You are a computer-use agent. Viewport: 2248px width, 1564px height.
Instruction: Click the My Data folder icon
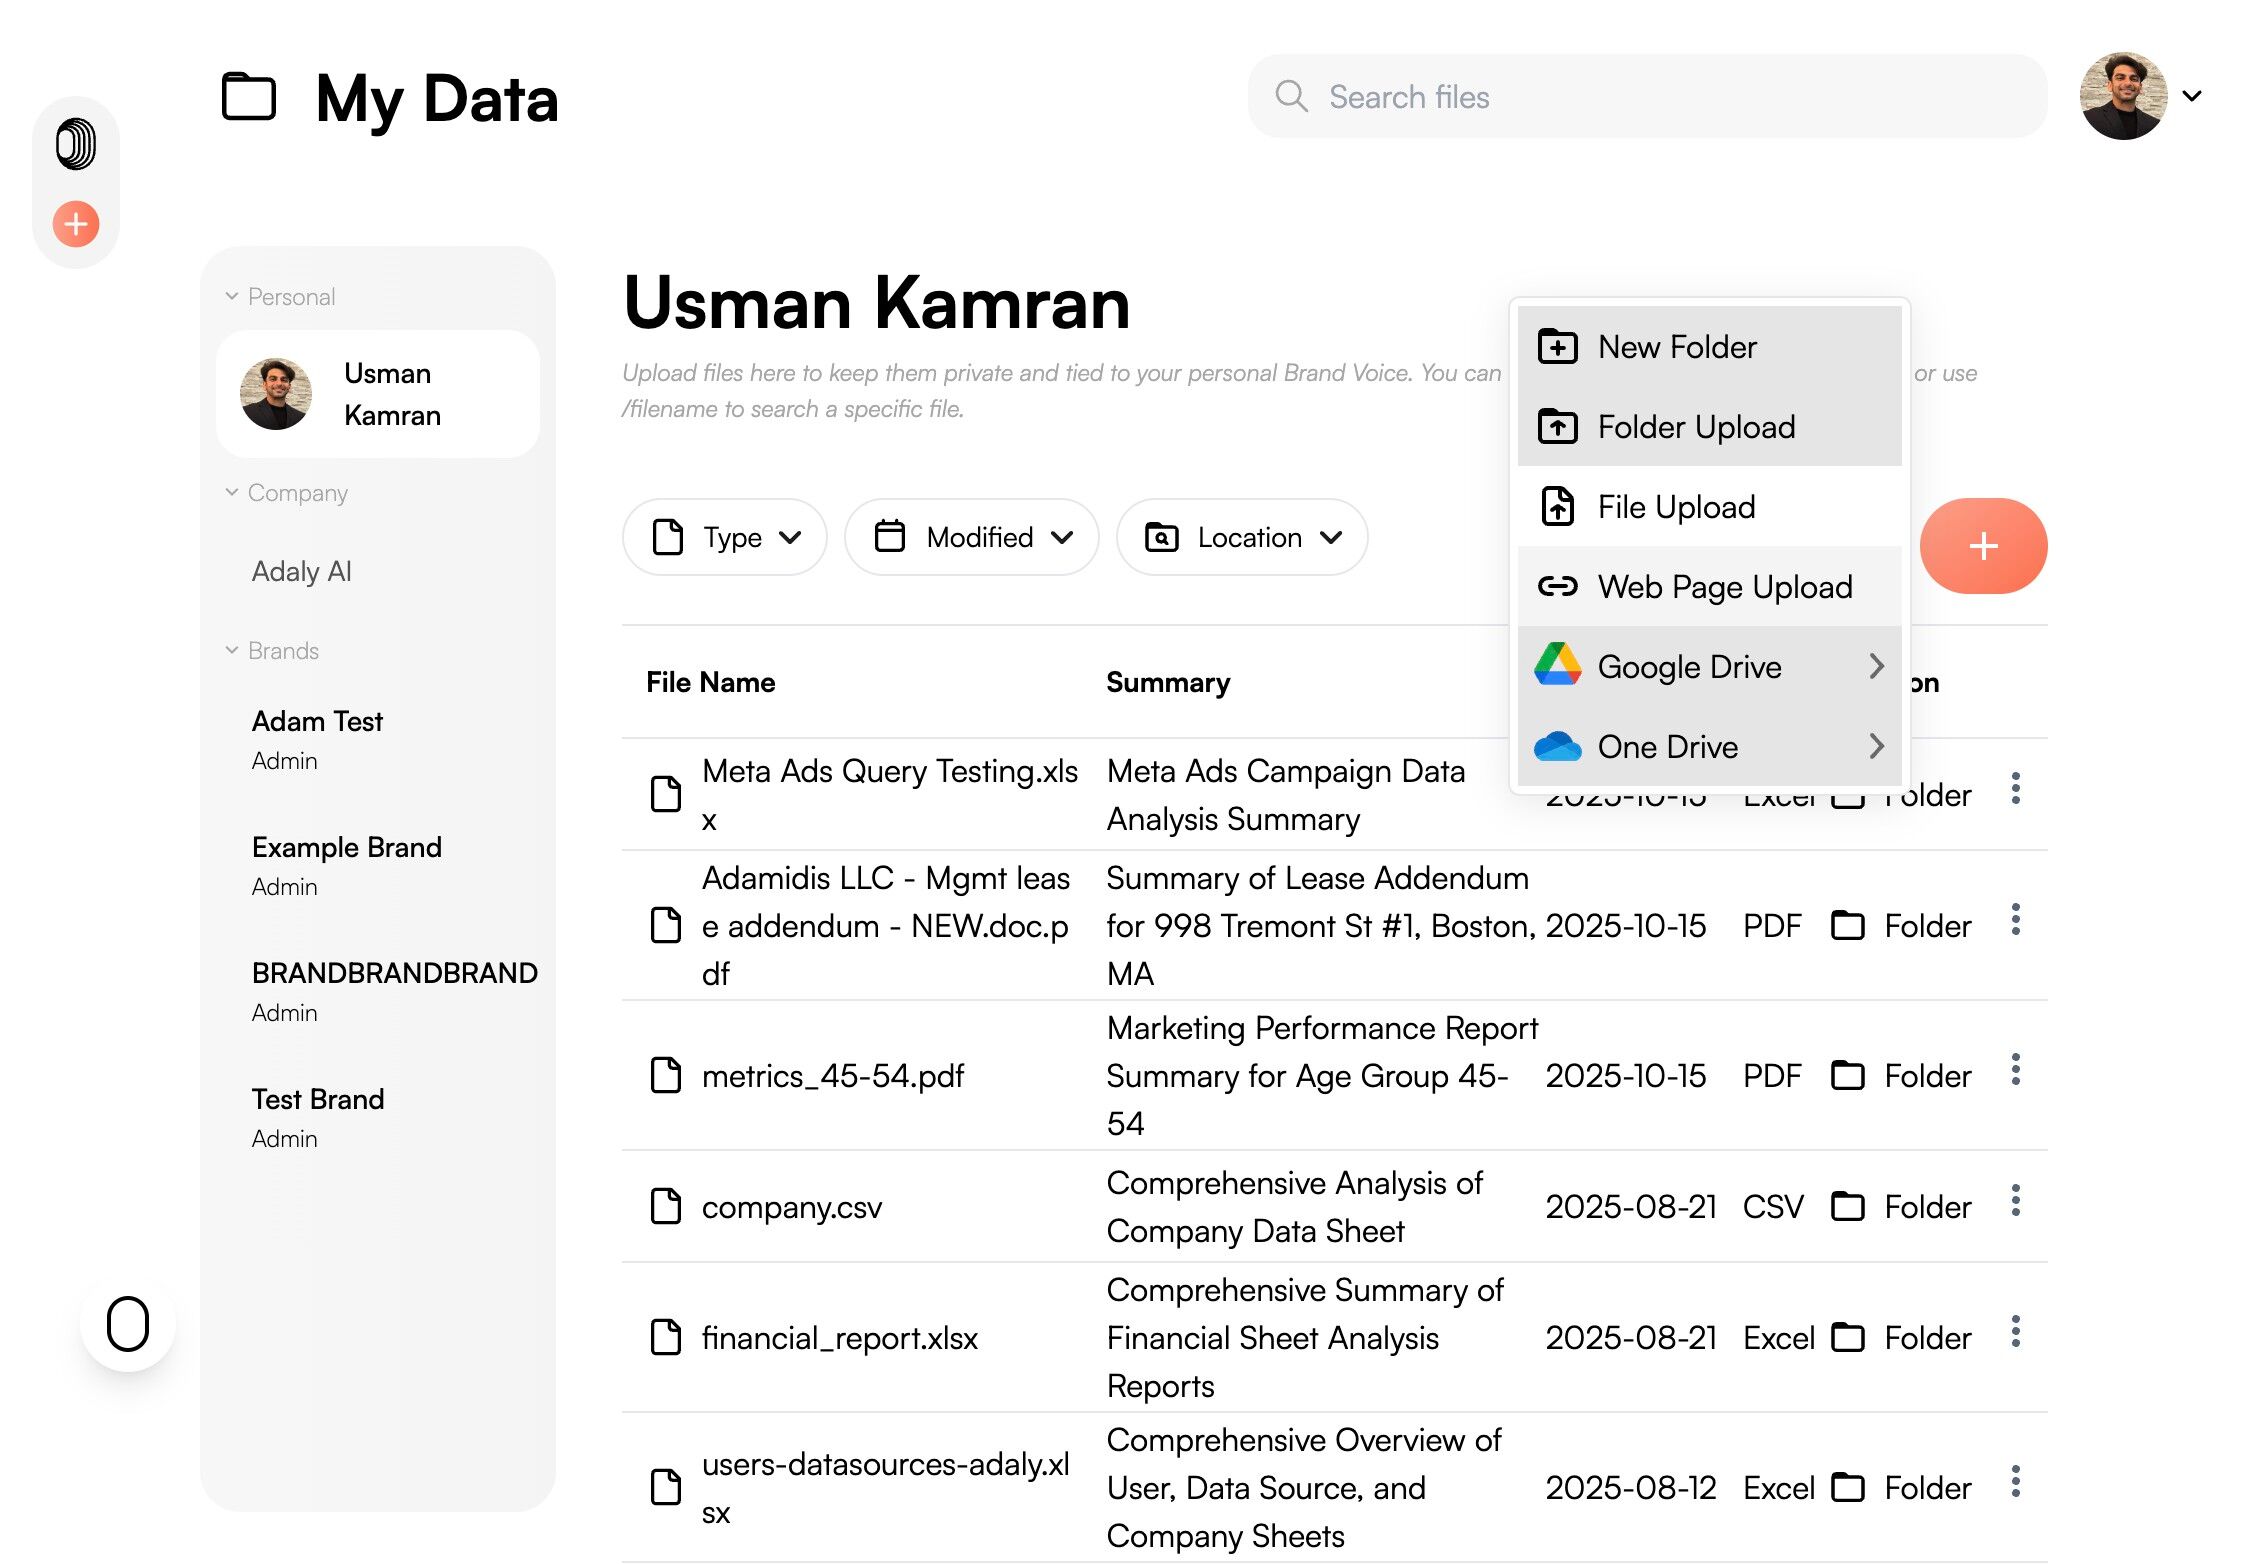tap(249, 98)
